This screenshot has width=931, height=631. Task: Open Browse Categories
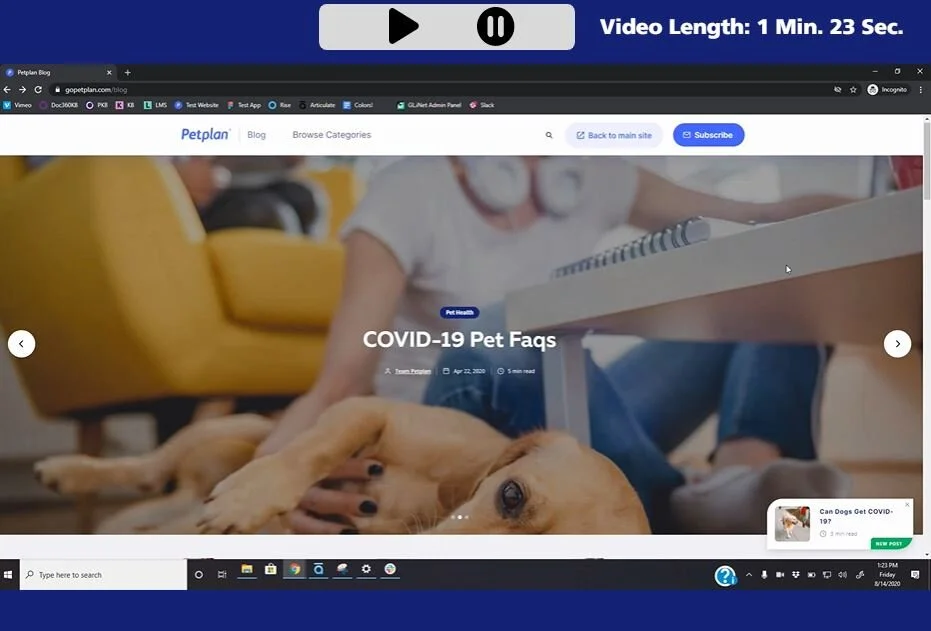pyautogui.click(x=331, y=134)
